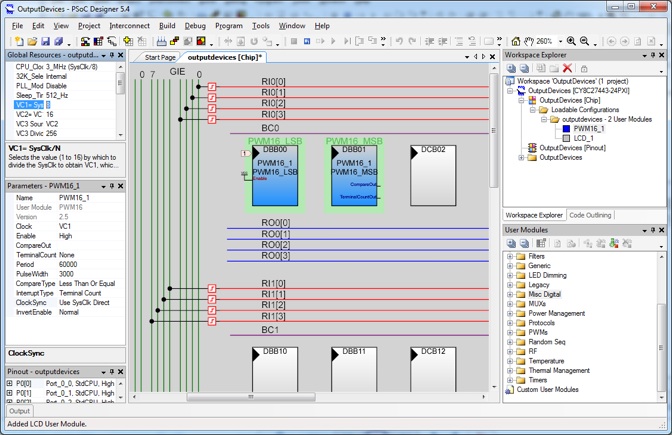This screenshot has height=435, width=672.
Task: Expand the Filters folder in User Modules
Action: coord(510,256)
